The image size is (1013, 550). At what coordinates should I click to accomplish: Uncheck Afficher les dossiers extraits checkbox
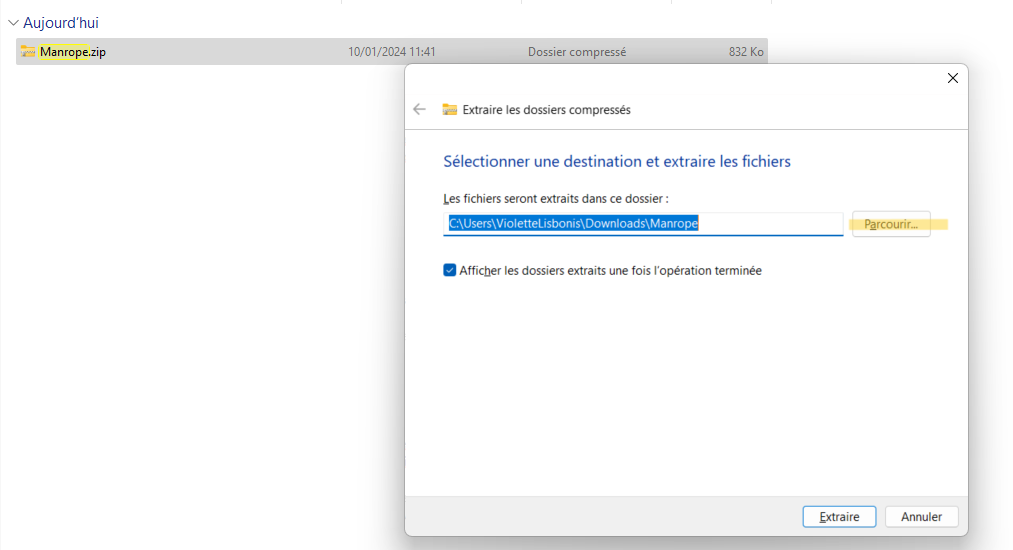coord(450,270)
